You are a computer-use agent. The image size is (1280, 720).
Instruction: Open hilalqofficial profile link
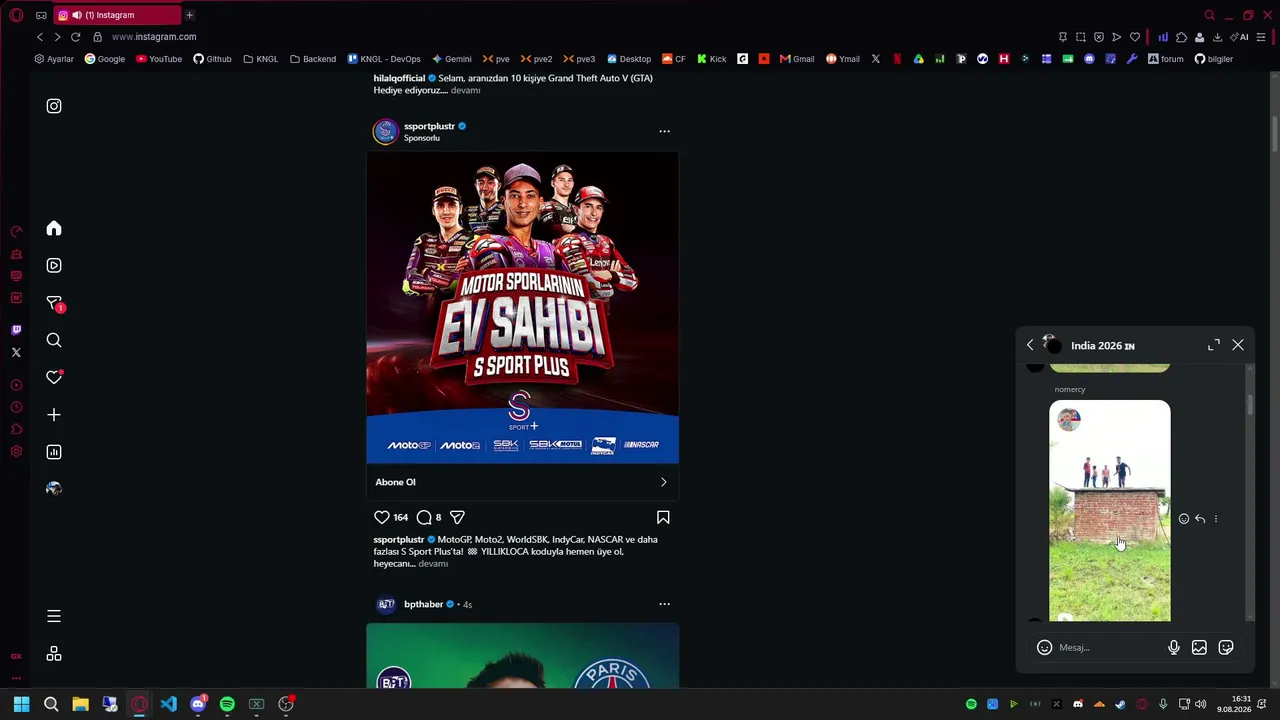[x=400, y=78]
